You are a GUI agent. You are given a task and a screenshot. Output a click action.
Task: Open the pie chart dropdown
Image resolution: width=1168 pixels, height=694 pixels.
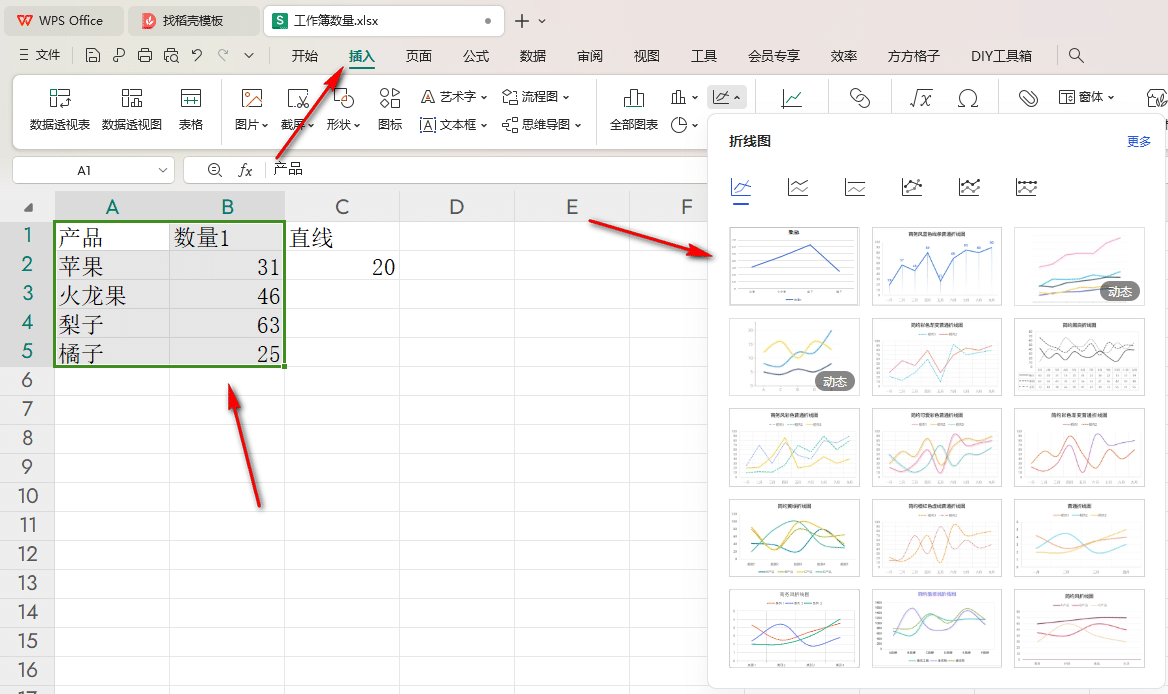(x=684, y=125)
